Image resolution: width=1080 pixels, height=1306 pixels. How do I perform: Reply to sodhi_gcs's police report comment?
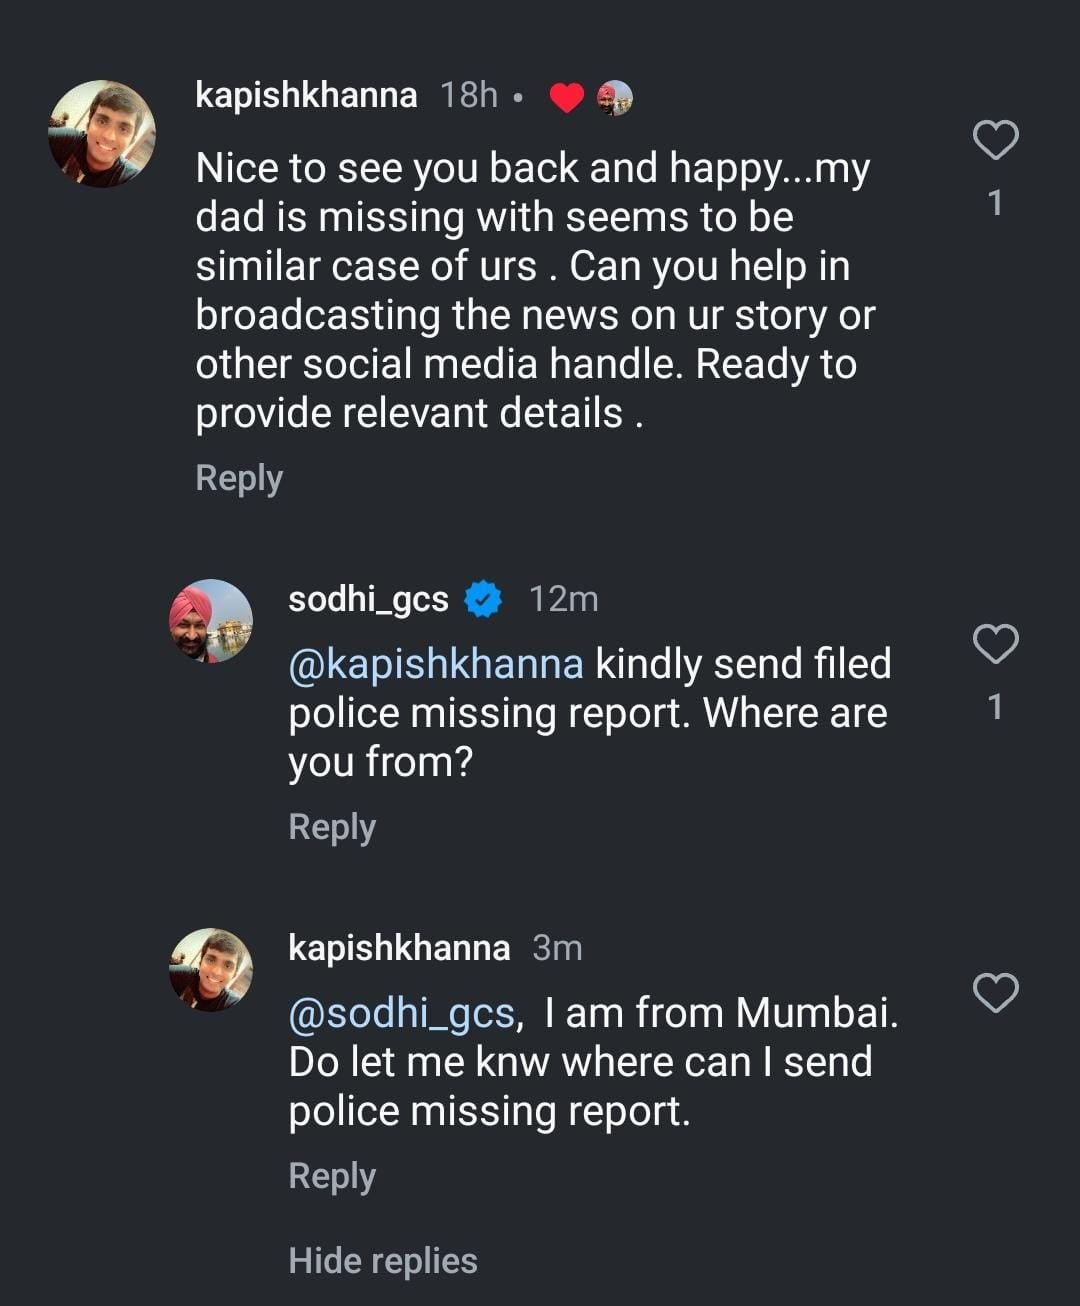tap(332, 827)
